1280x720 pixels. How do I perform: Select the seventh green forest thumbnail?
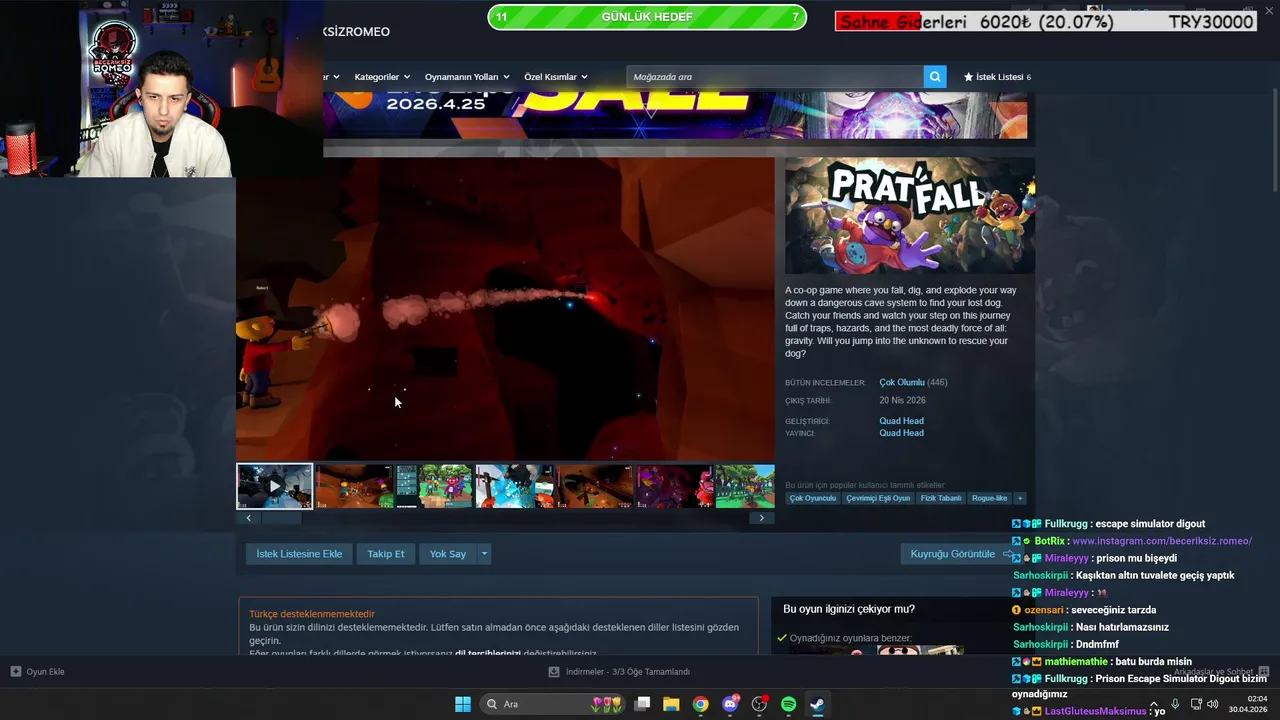745,486
